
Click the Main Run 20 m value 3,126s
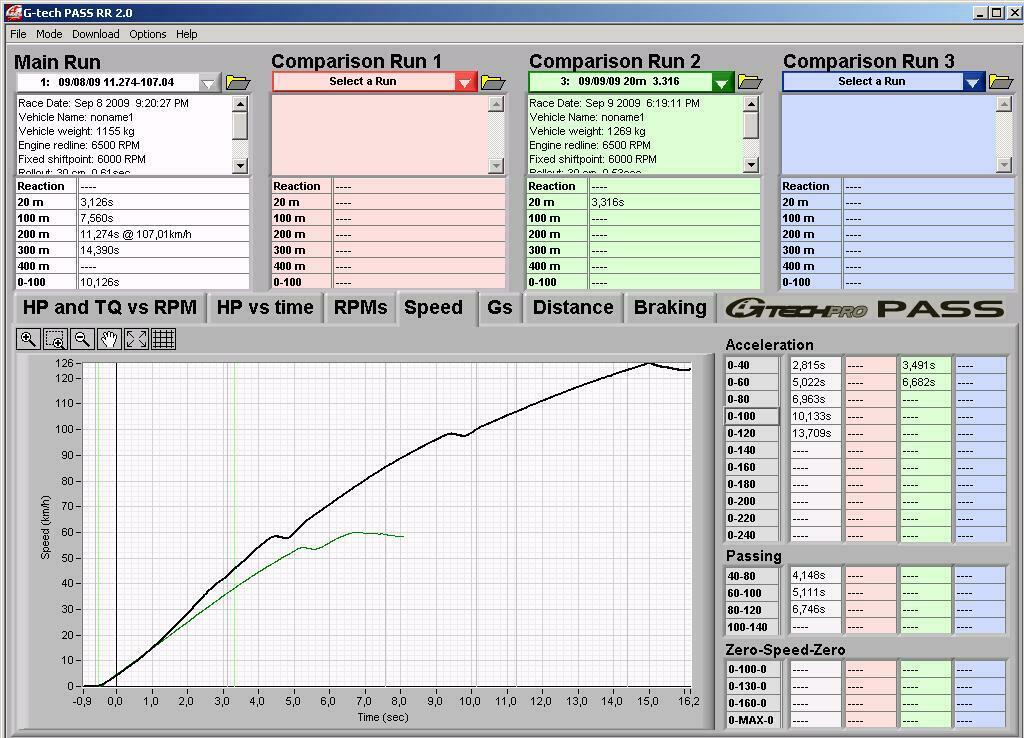point(163,202)
